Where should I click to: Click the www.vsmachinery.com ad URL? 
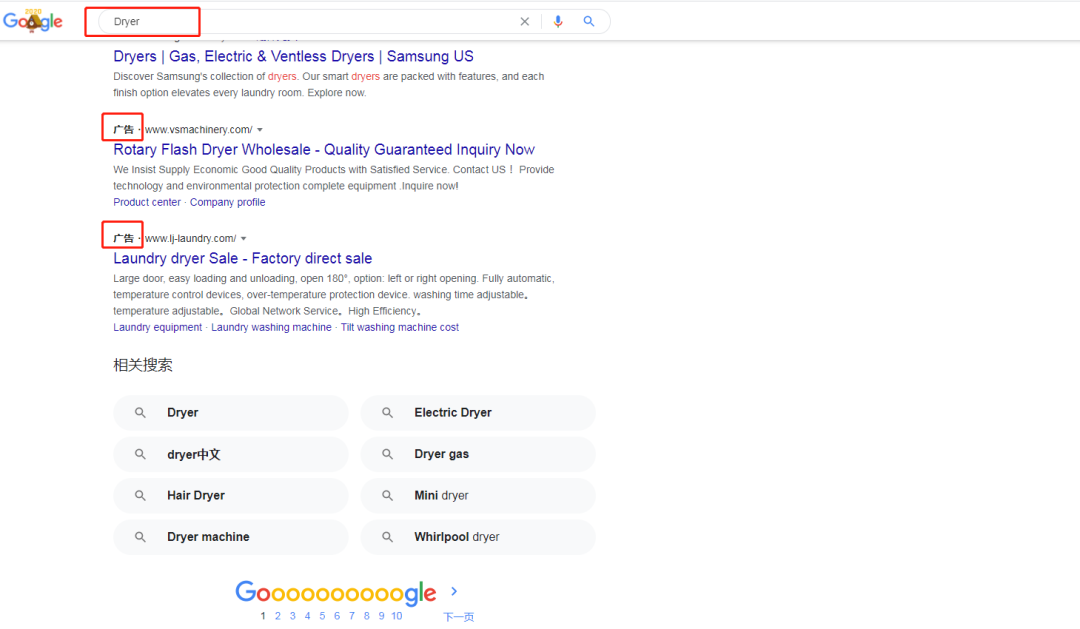(x=199, y=130)
